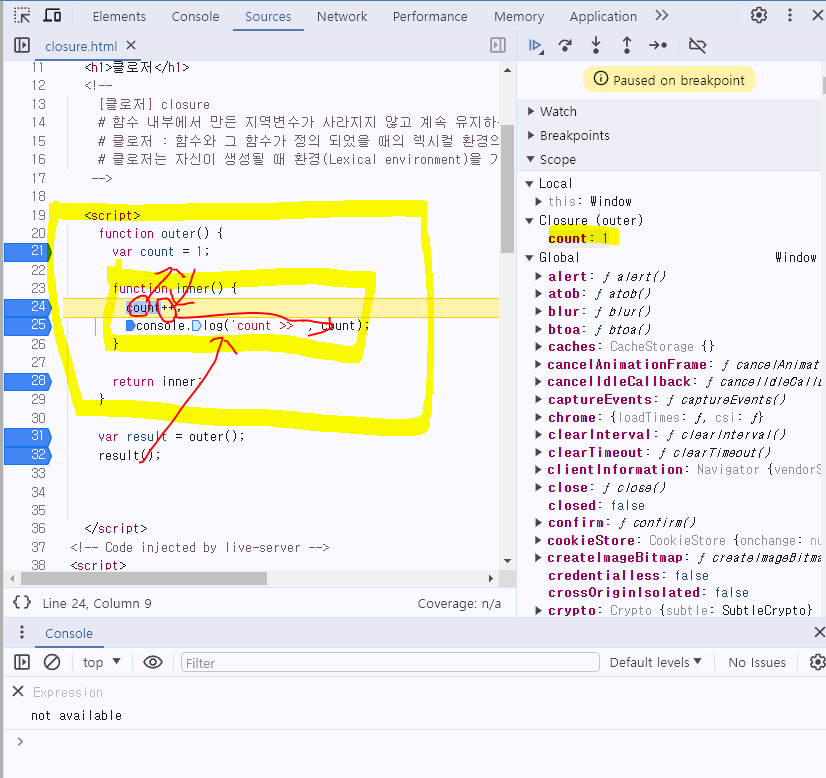Switch to the Elements tab
Screen dimensions: 826x778
coord(119,16)
